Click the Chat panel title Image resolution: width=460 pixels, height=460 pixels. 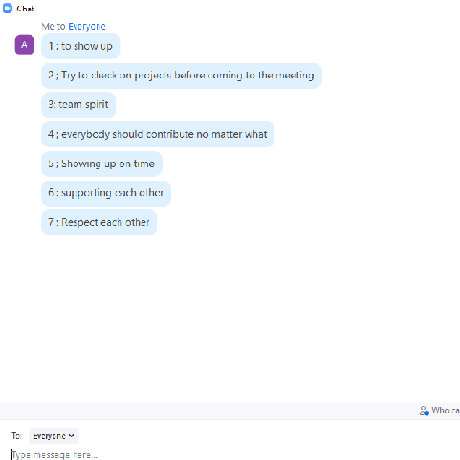[25, 9]
